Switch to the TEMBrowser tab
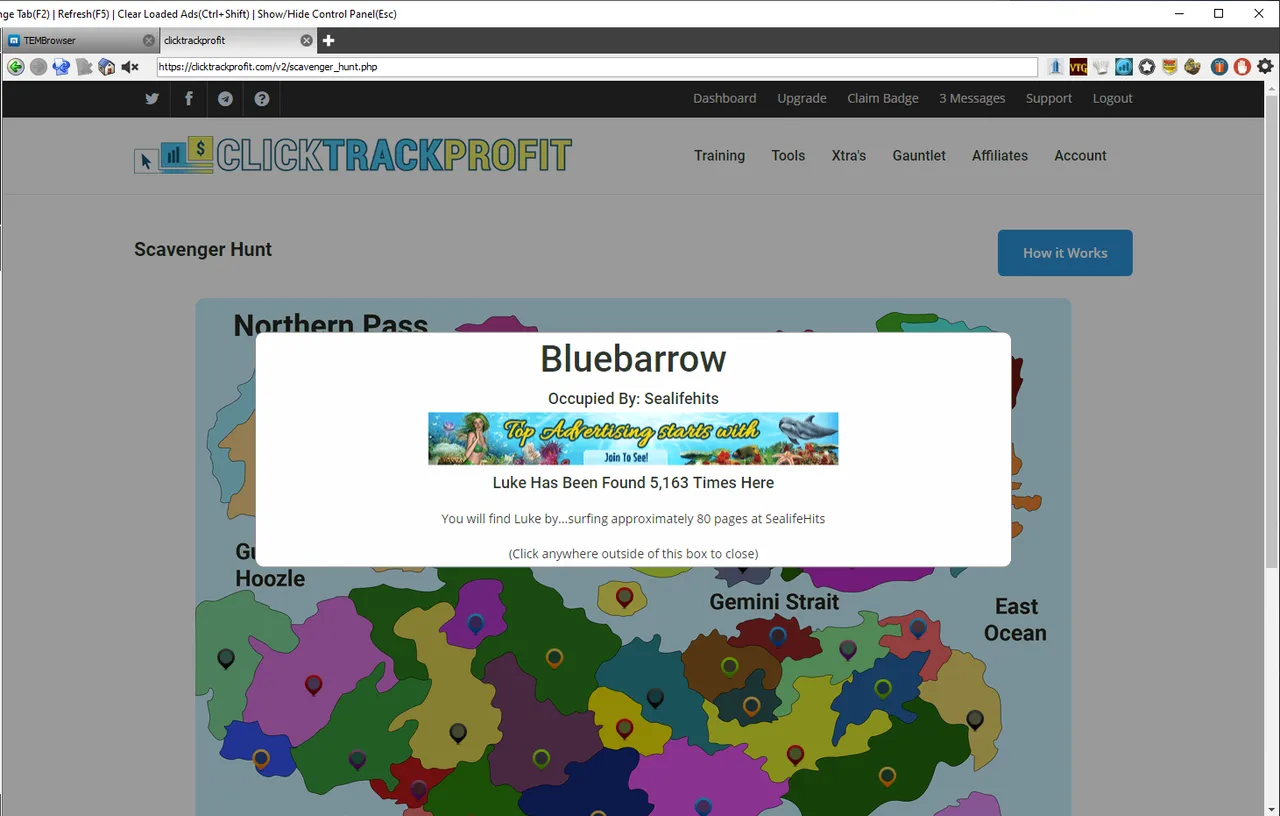Viewport: 1280px width, 816px height. coord(80,41)
